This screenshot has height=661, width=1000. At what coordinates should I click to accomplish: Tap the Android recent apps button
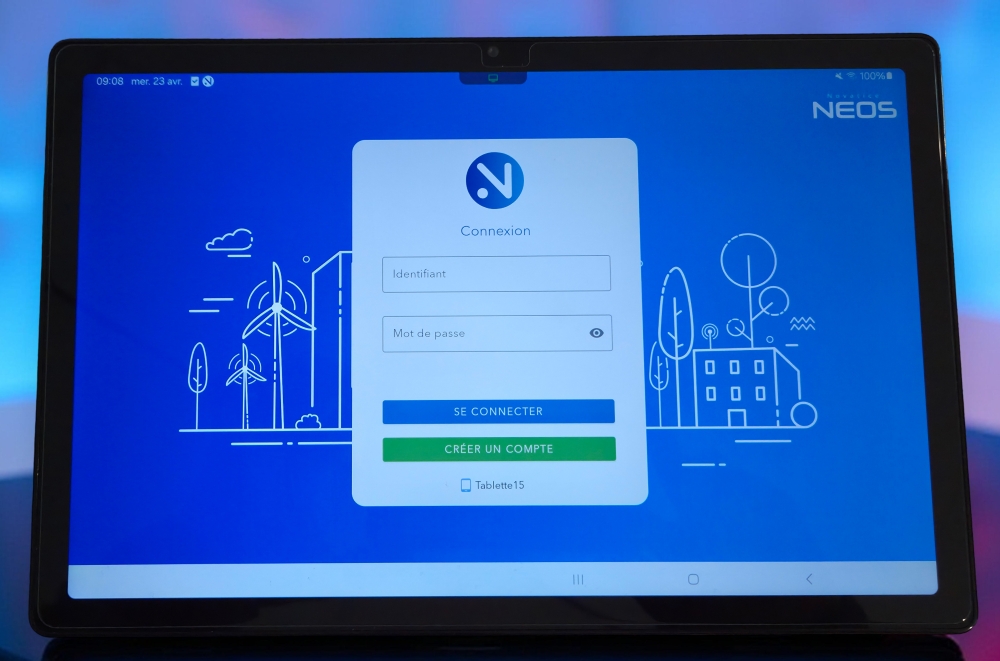[x=578, y=579]
